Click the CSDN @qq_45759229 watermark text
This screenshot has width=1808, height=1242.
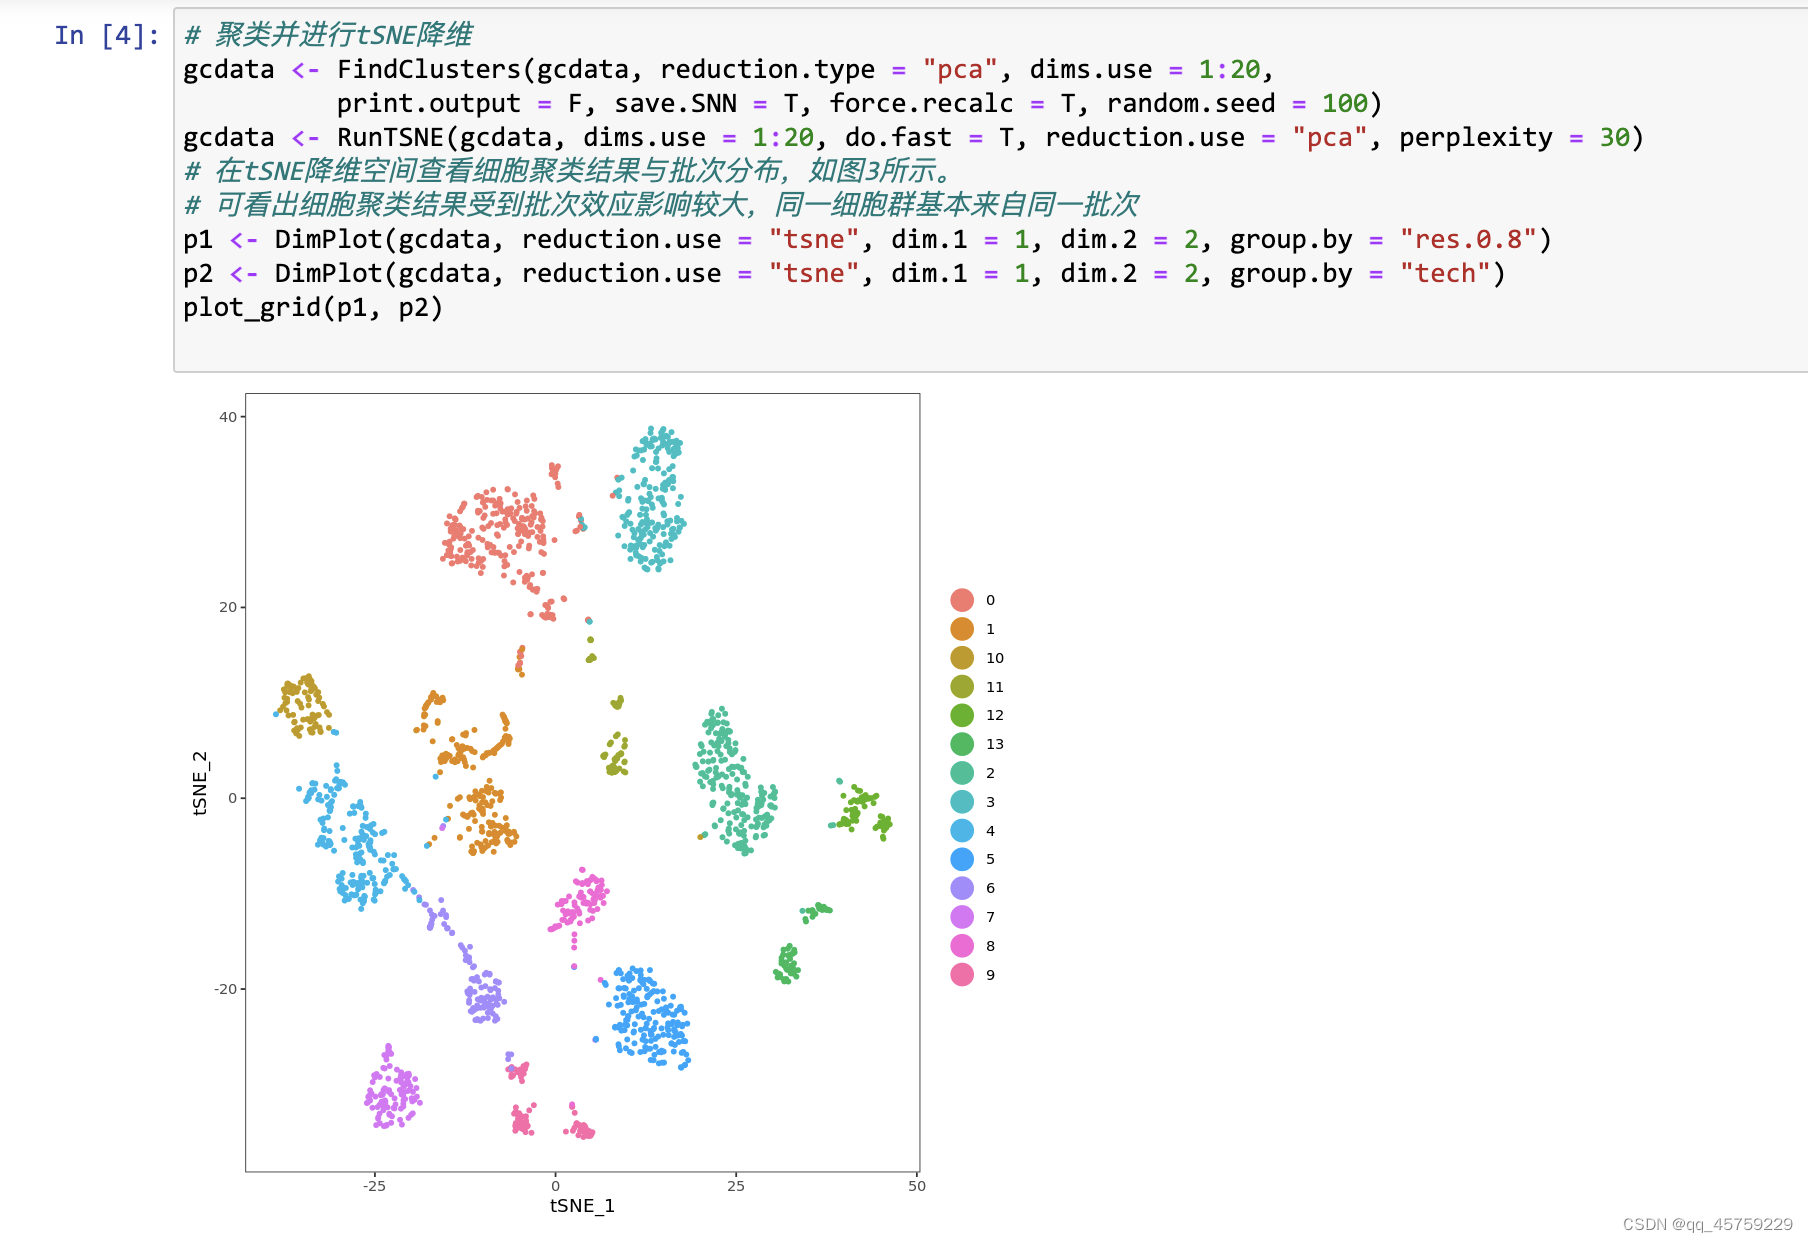[1708, 1225]
